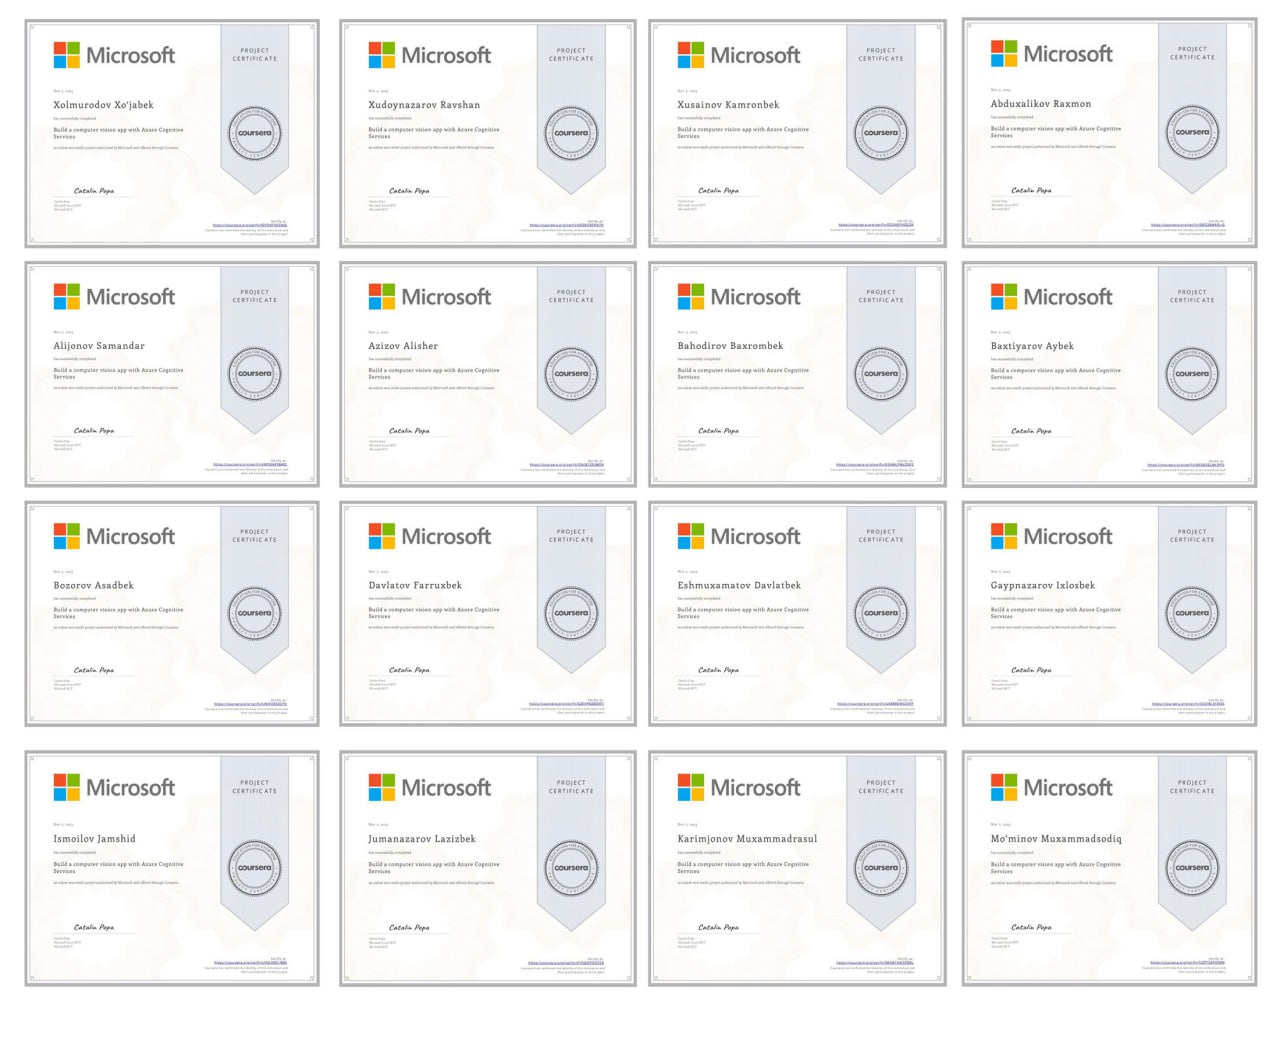Select the name "Eshmuxamatov Davlatbek"
The width and height of the screenshot is (1280, 1047).
coord(739,586)
